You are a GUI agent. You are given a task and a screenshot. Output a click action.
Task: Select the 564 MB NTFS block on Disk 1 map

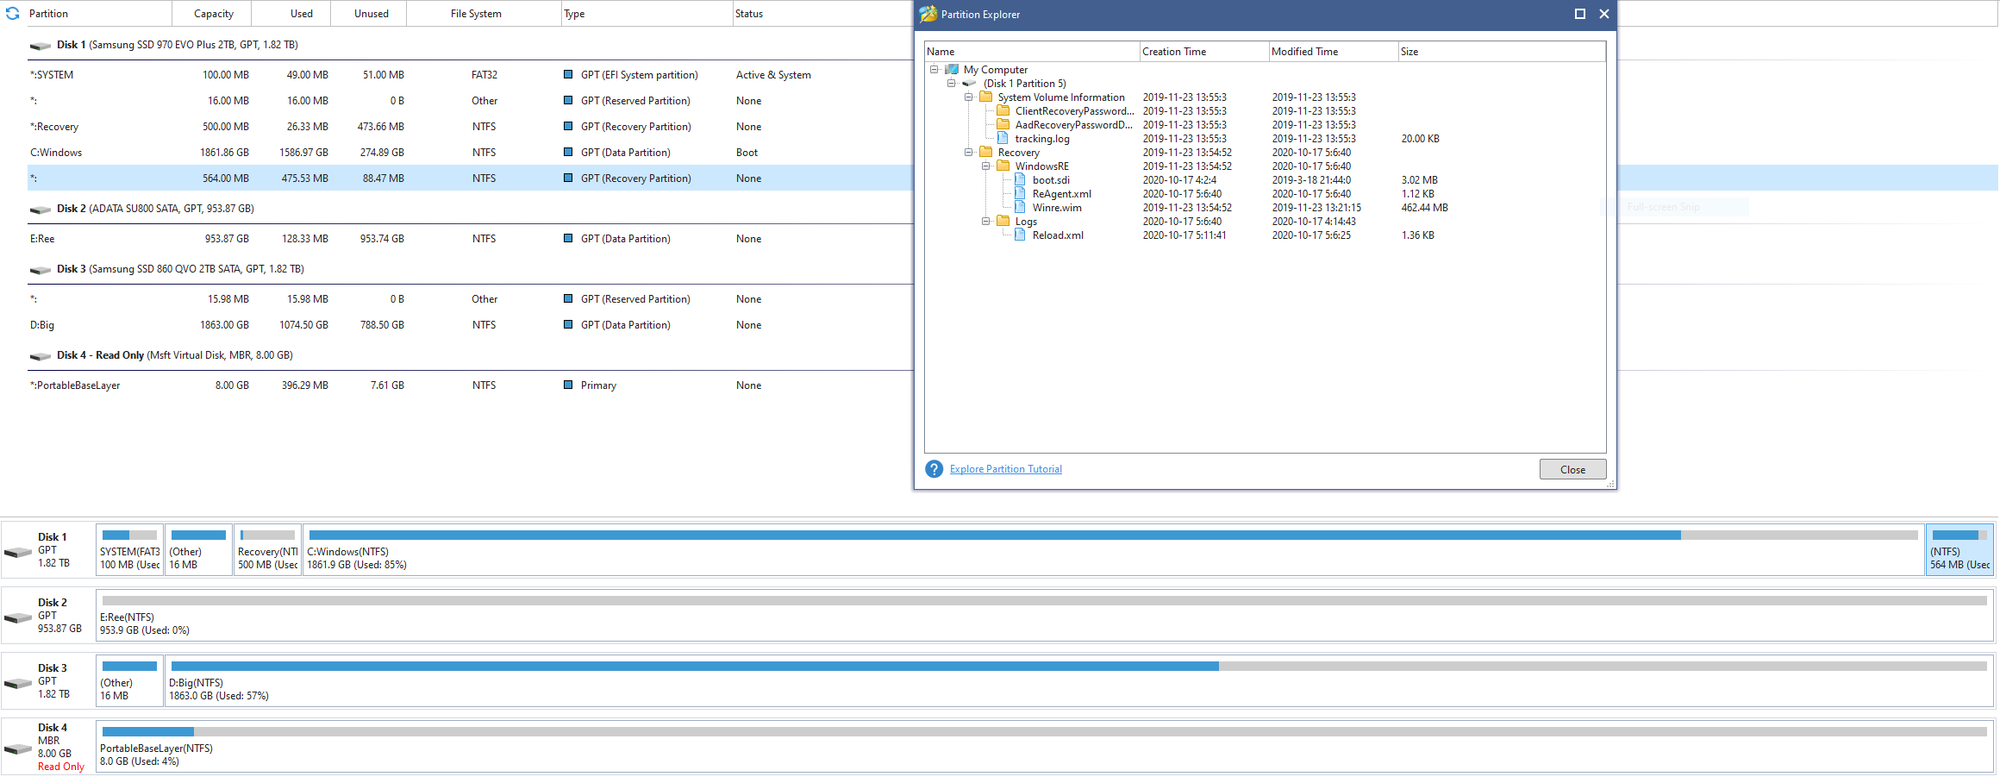coord(1959,549)
